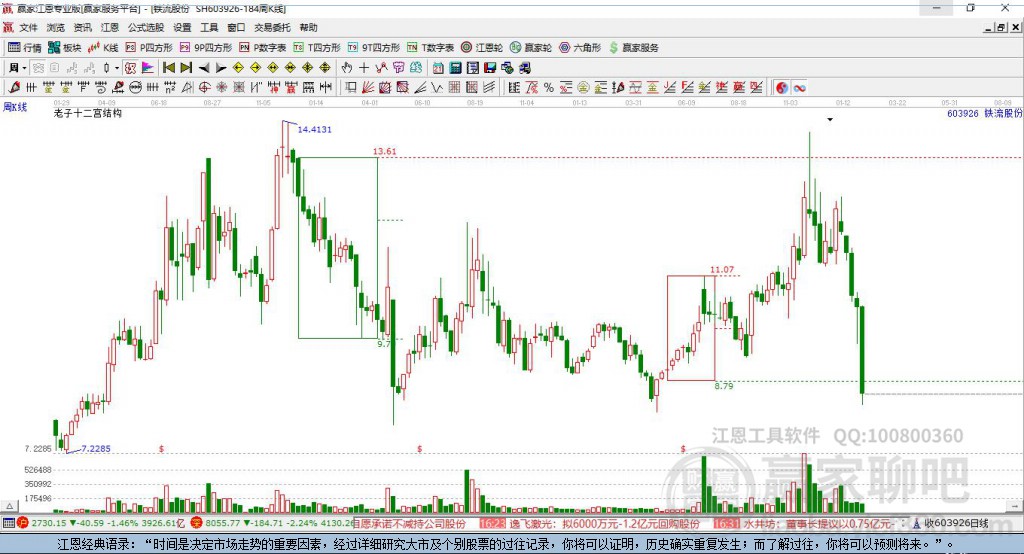Select the hand pan tool
The height and width of the screenshot is (554, 1024).
(347, 67)
